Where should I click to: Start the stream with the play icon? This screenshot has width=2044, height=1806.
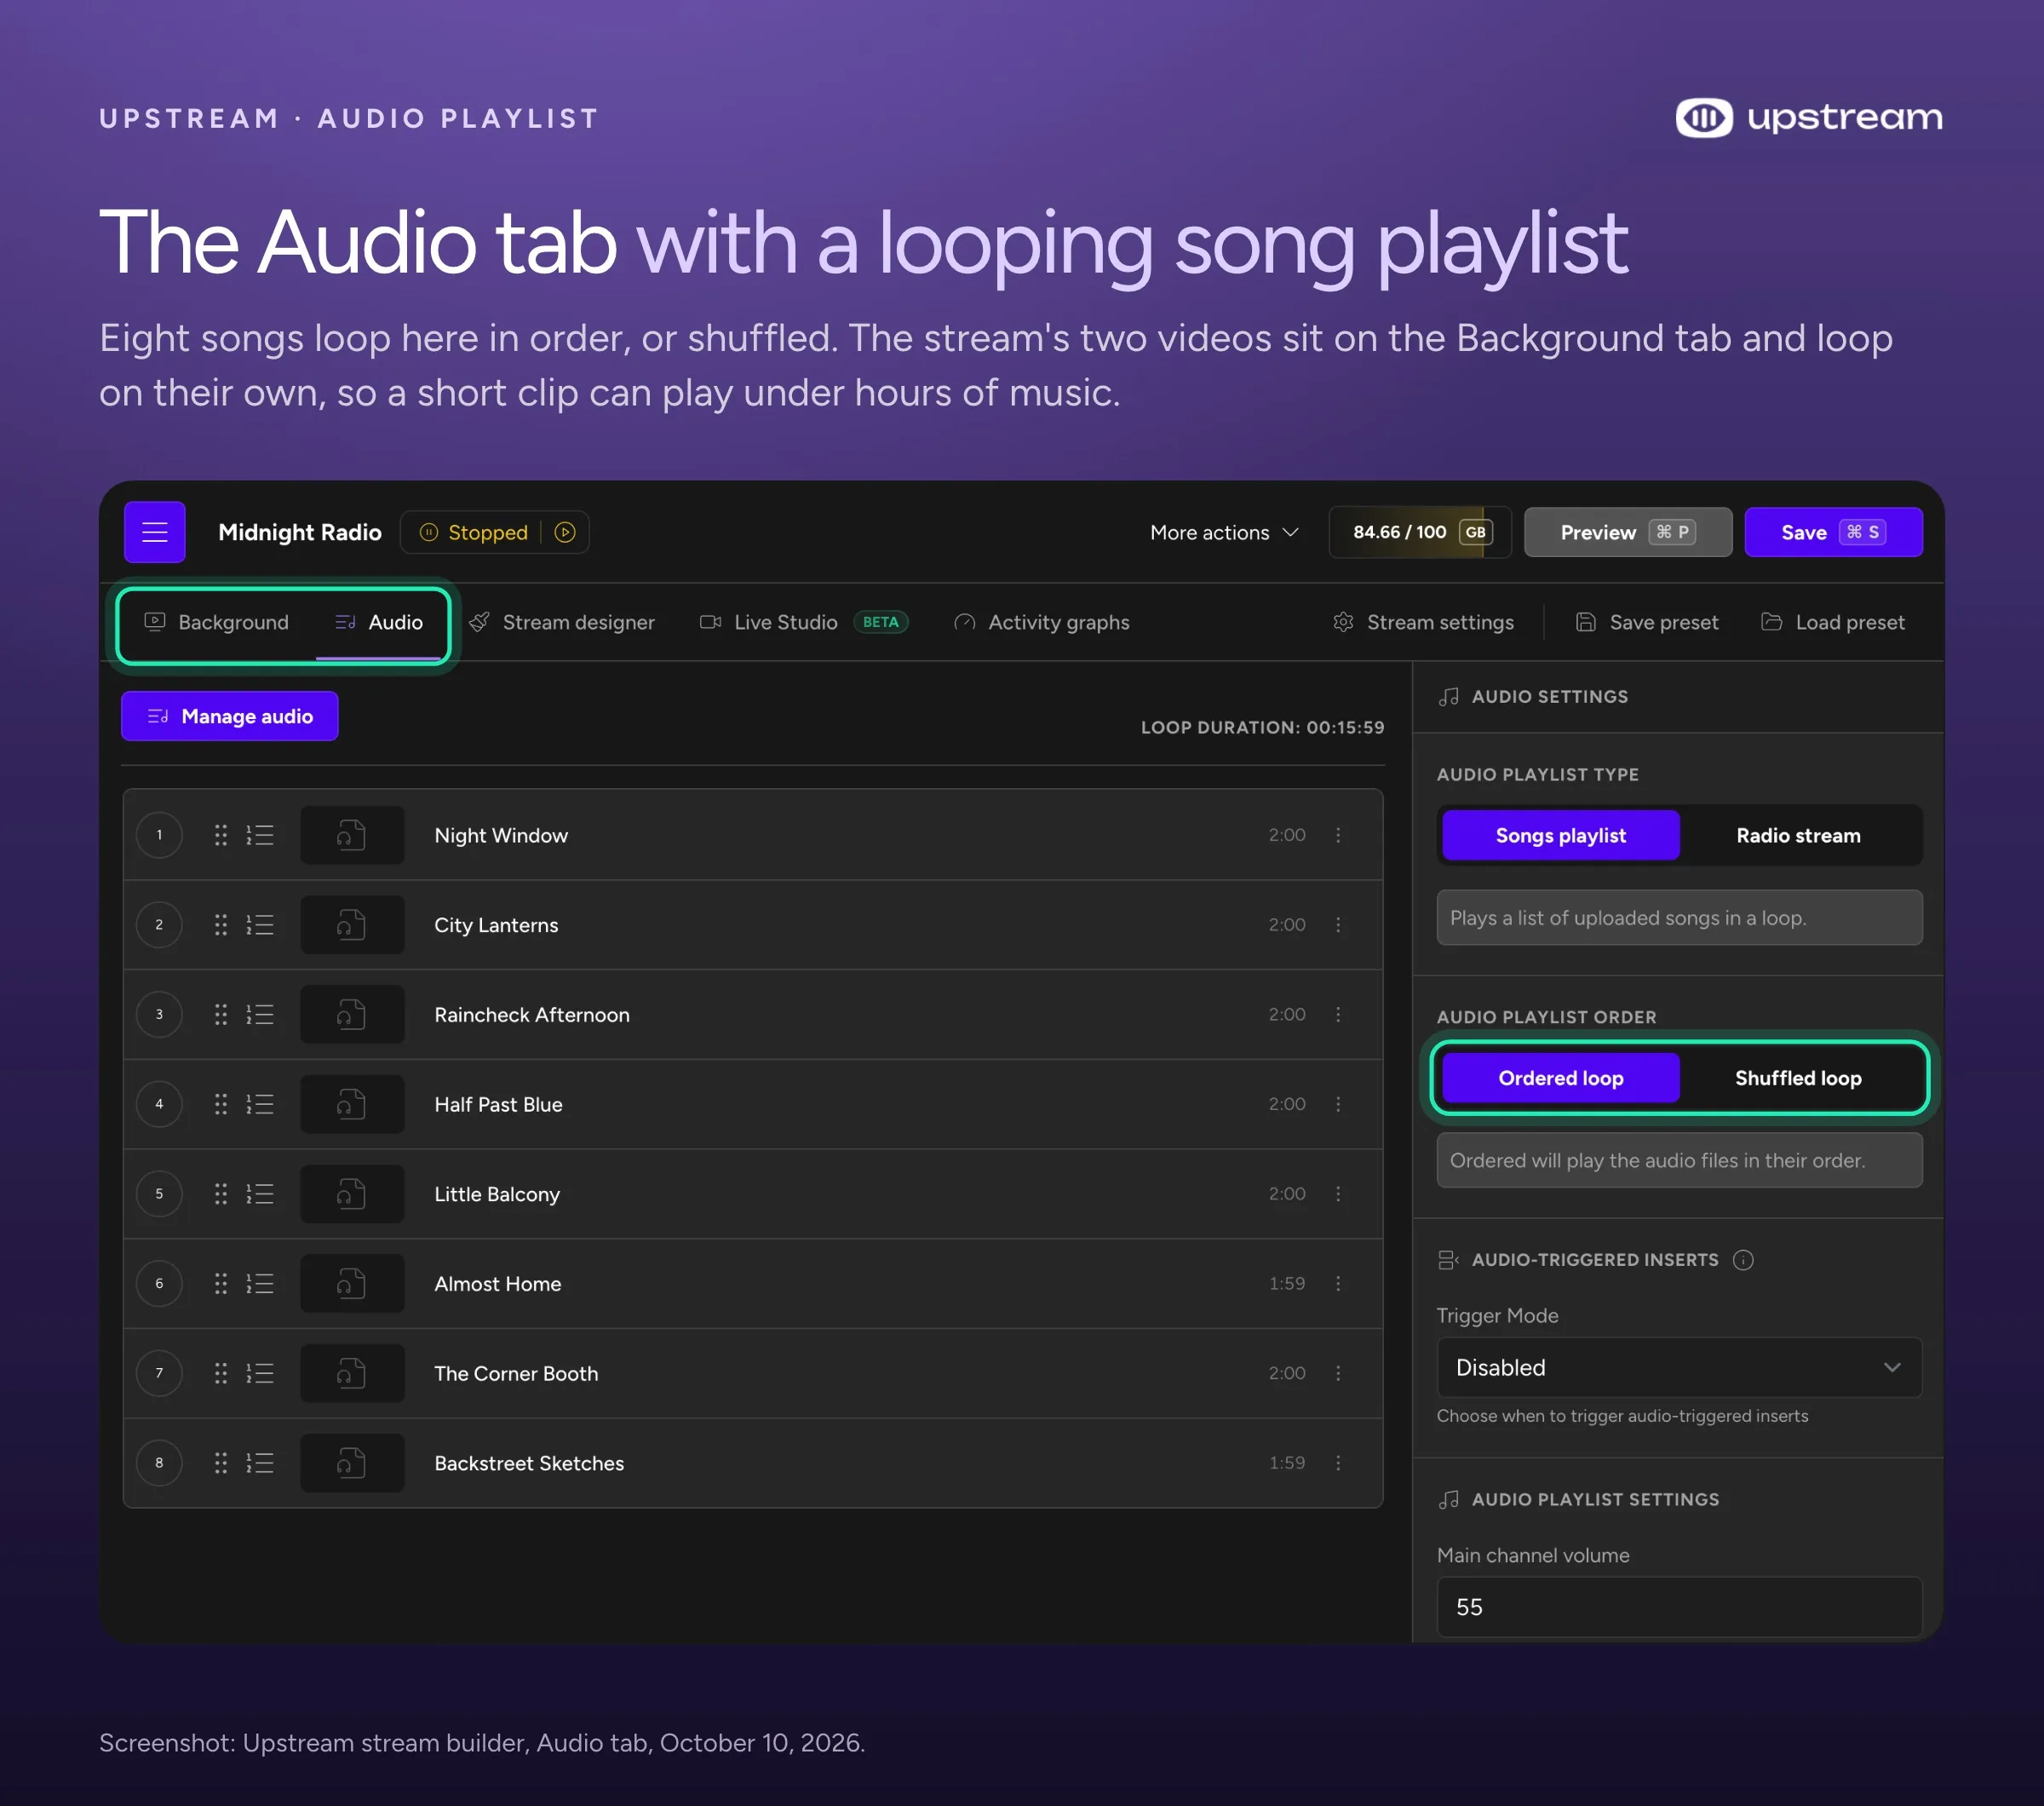click(x=565, y=532)
